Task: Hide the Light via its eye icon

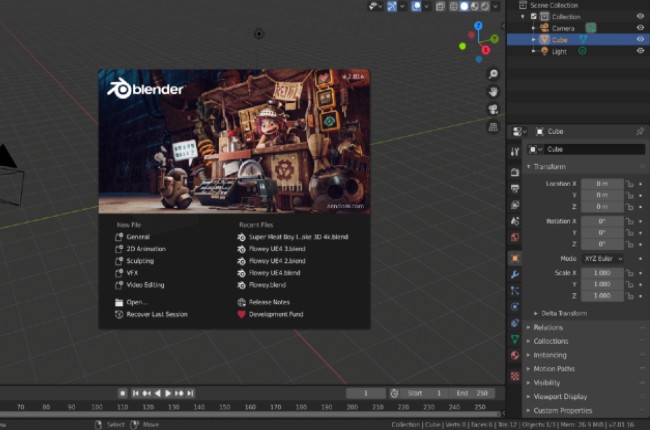Action: [x=640, y=51]
